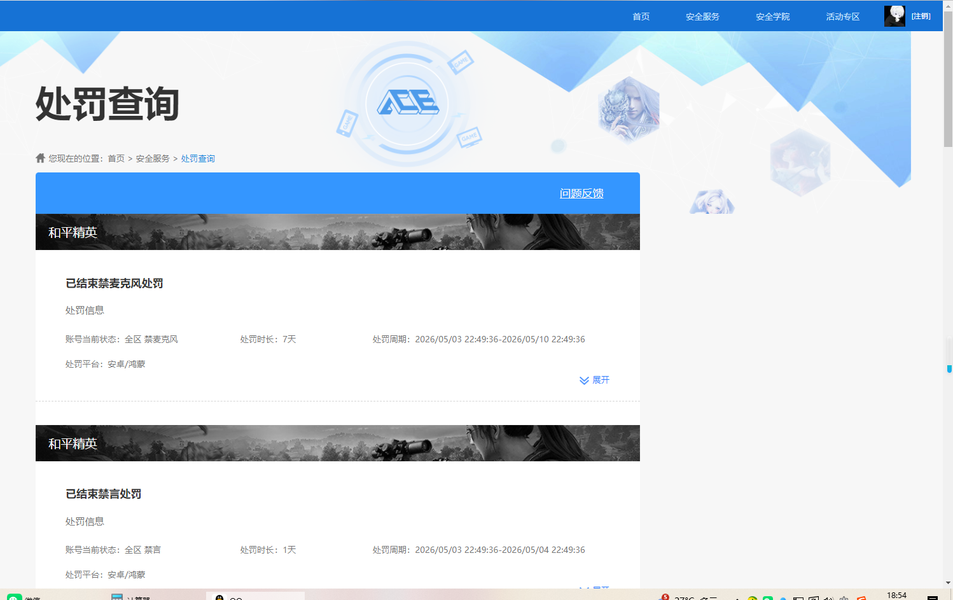The height and width of the screenshot is (600, 953).
Task: Click the 已结束禁言处罚 heading
Action: point(103,494)
